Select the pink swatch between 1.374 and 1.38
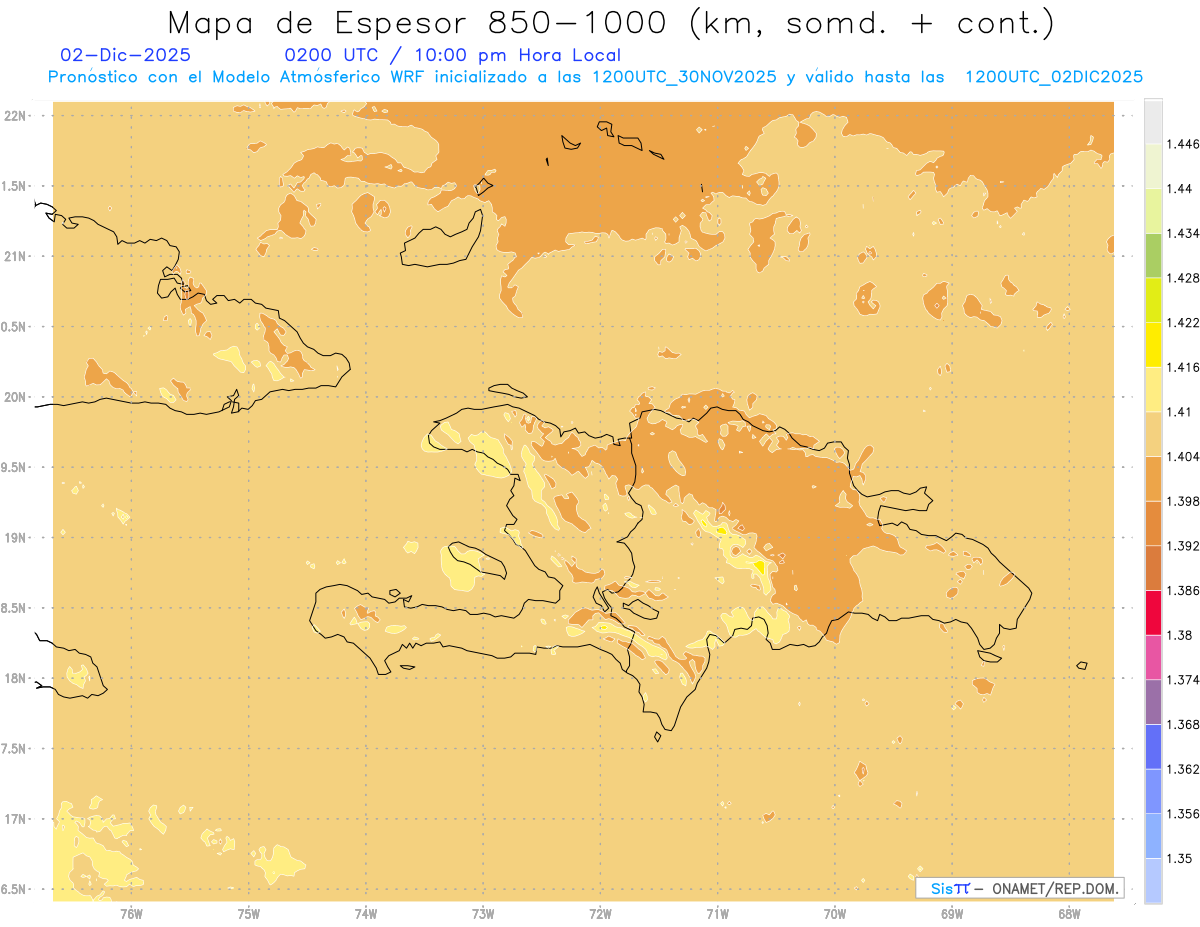This screenshot has width=1200, height=927. pos(1153,657)
